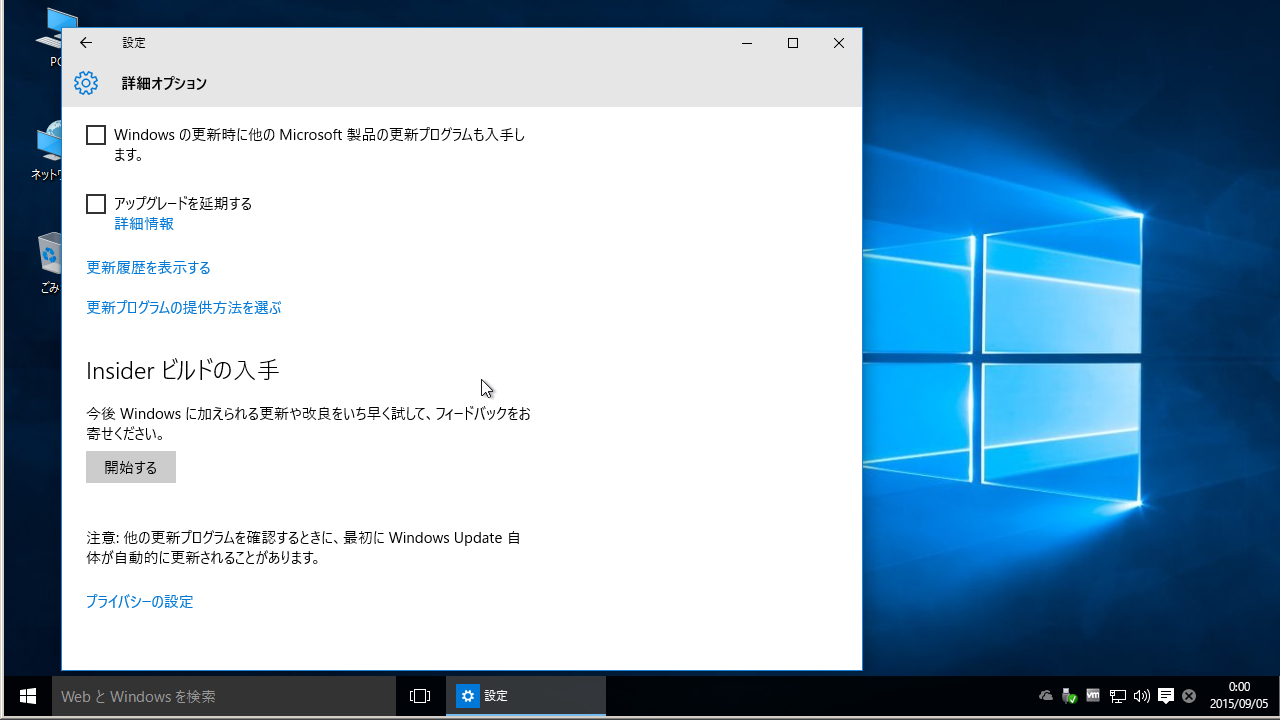Click the Web と Windows を検索 search box
This screenshot has width=1280, height=720.
pos(224,696)
